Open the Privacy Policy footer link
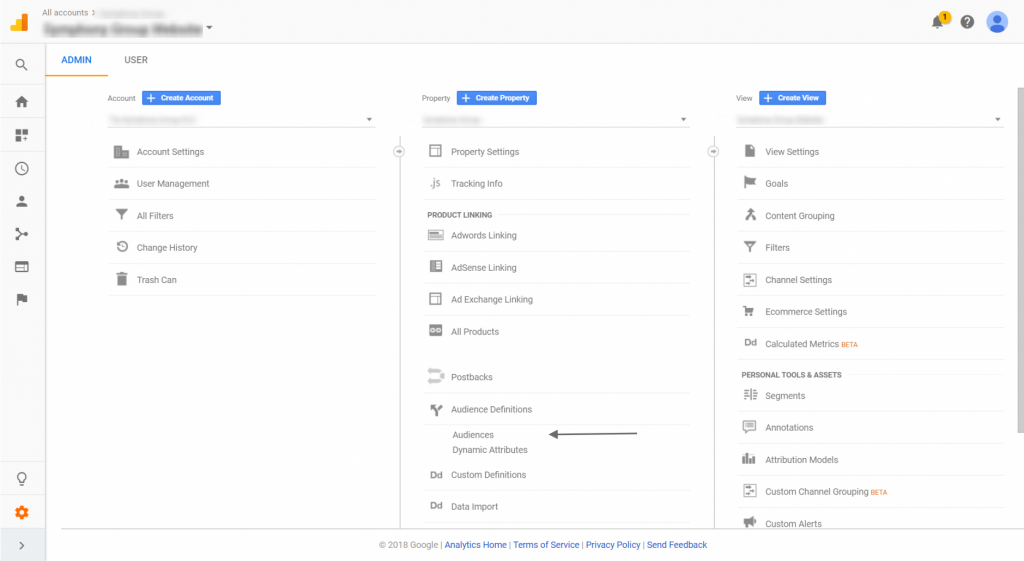This screenshot has width=1024, height=561. (613, 545)
